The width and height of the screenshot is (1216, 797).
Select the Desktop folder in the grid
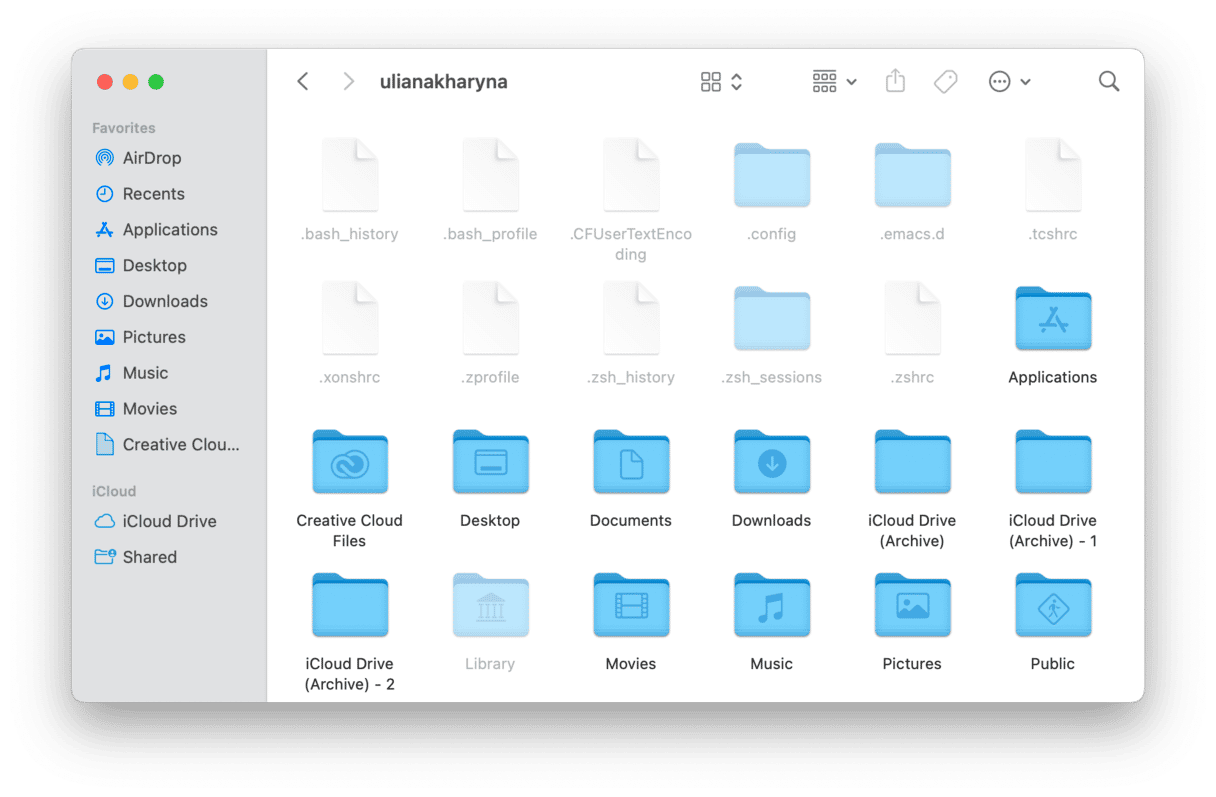(x=490, y=462)
